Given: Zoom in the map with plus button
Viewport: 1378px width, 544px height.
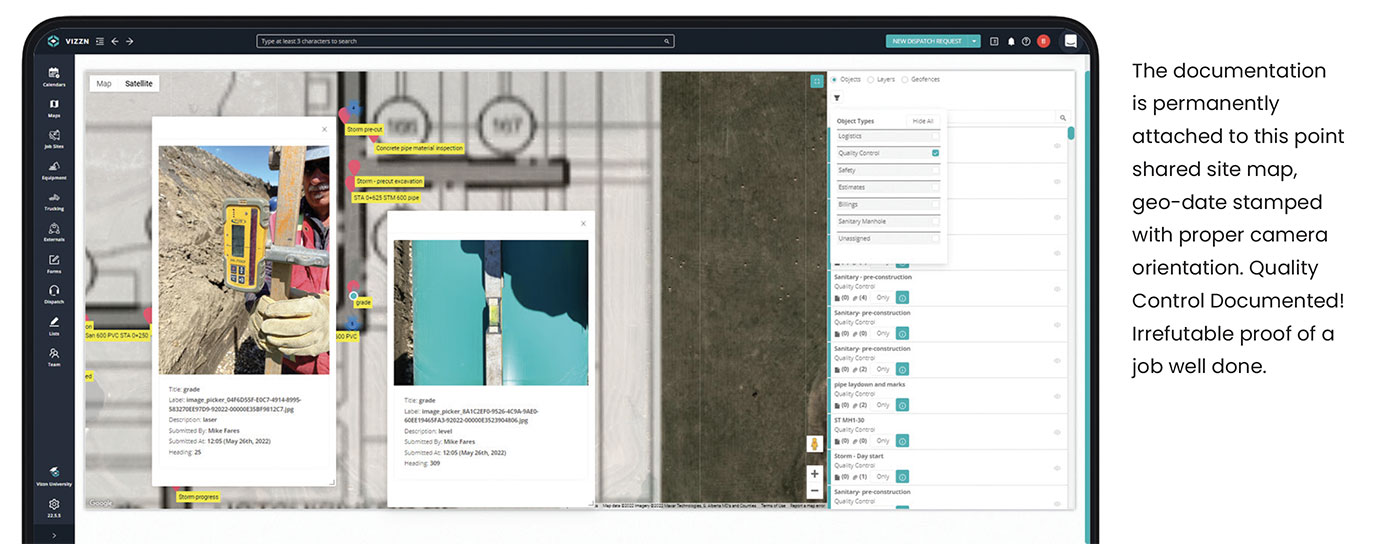Looking at the screenshot, I should (x=814, y=473).
